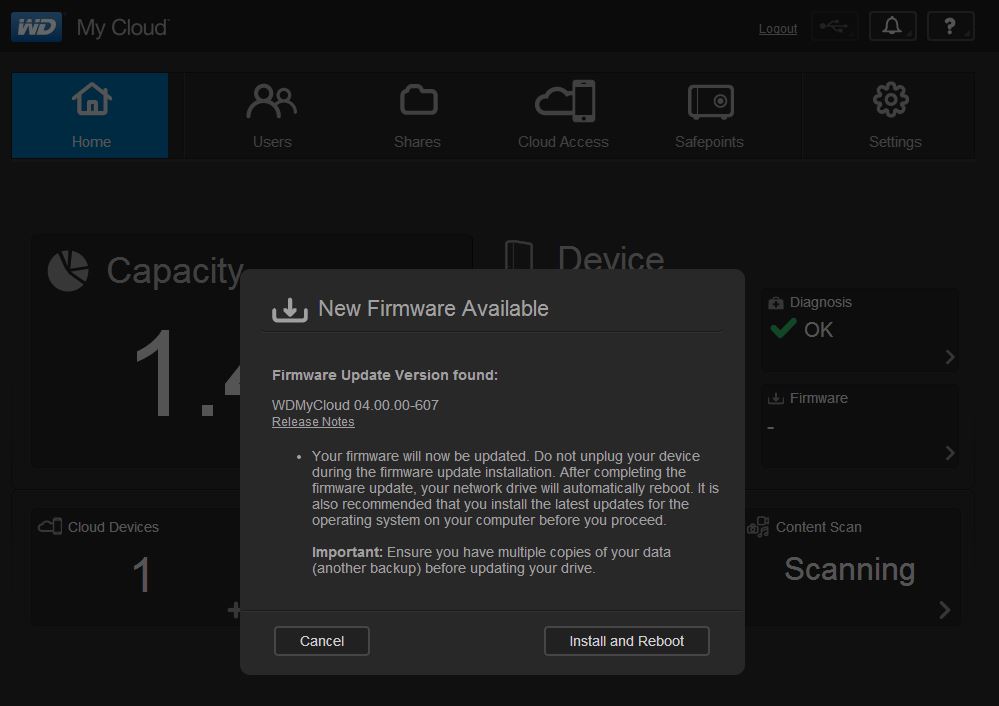The height and width of the screenshot is (706, 999).
Task: Click Install and Reboot button
Action: tap(626, 641)
